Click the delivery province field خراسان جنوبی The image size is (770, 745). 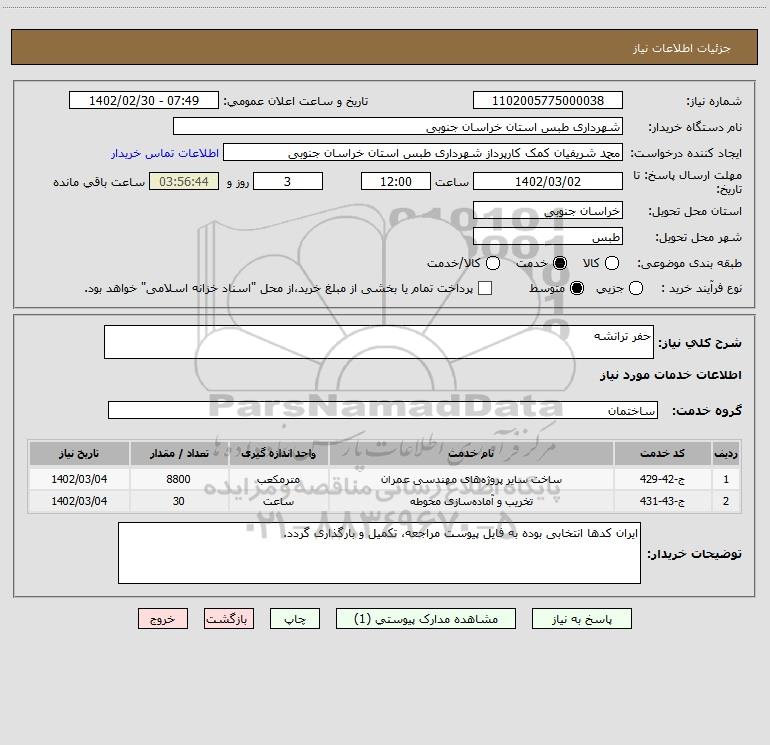548,210
